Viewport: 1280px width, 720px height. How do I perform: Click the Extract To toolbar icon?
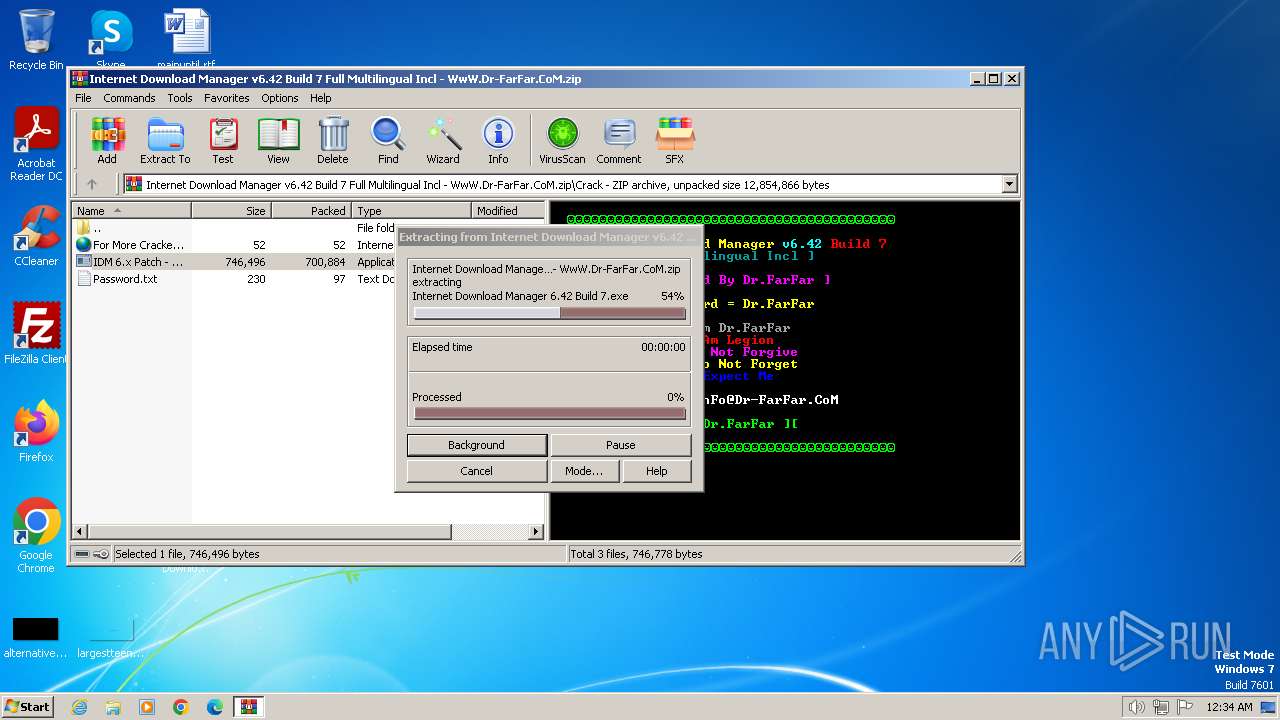tap(165, 140)
